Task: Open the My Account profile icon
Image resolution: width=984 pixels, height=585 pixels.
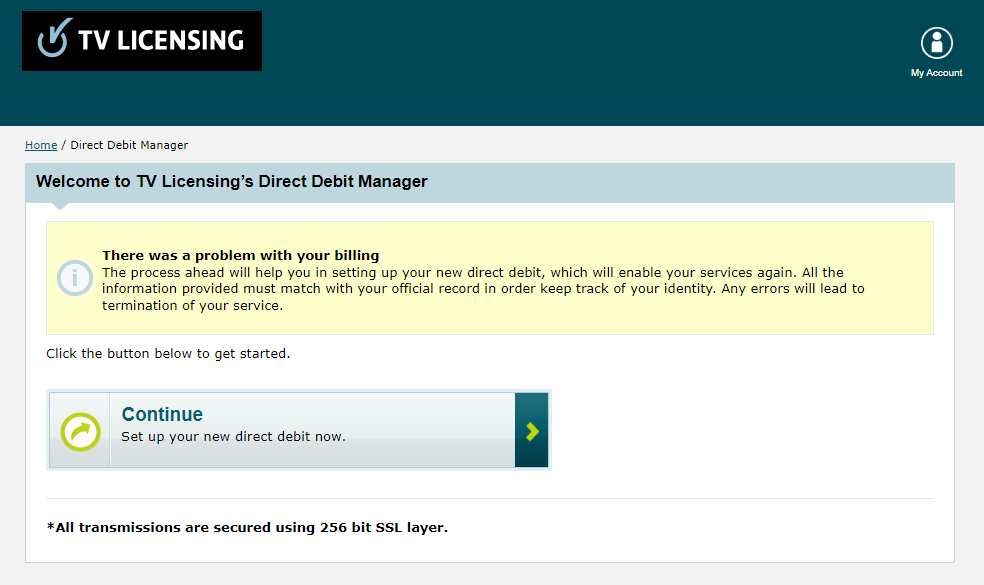Action: coord(936,43)
